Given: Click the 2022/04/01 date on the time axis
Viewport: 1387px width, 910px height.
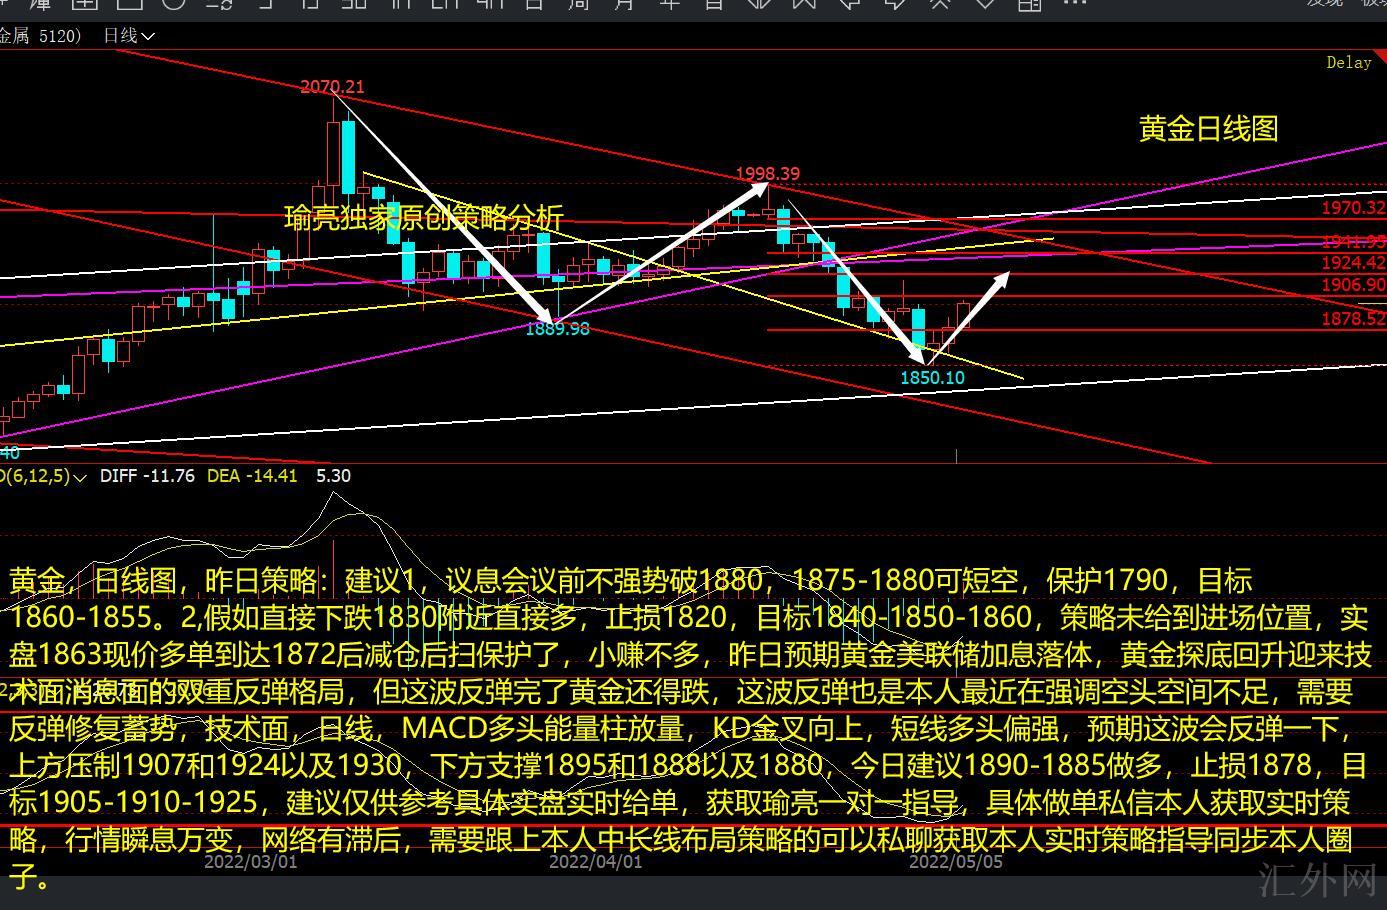Looking at the screenshot, I should coord(596,861).
